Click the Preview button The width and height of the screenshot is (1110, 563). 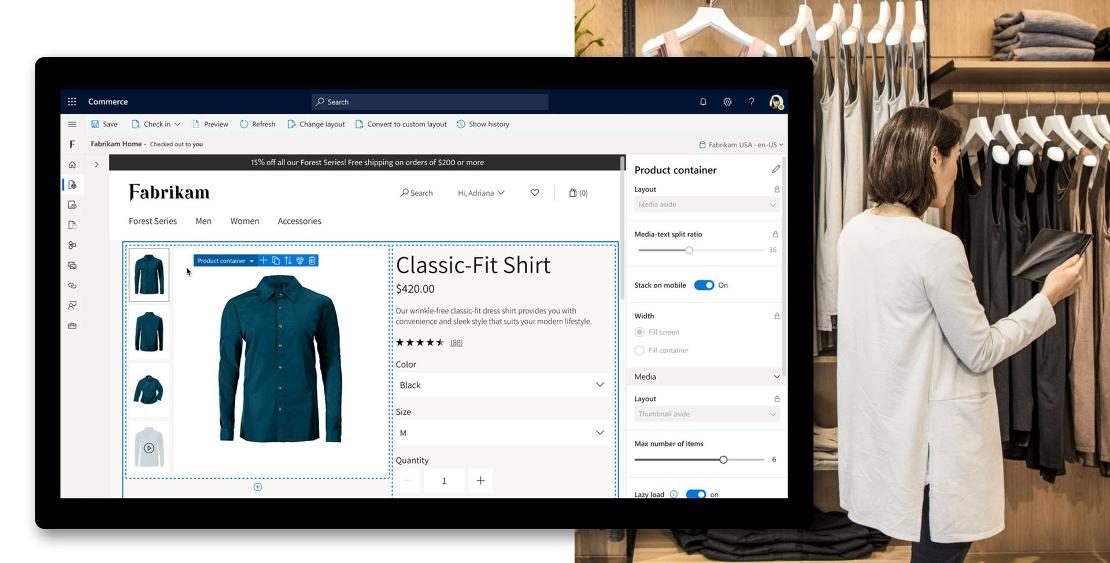[210, 124]
